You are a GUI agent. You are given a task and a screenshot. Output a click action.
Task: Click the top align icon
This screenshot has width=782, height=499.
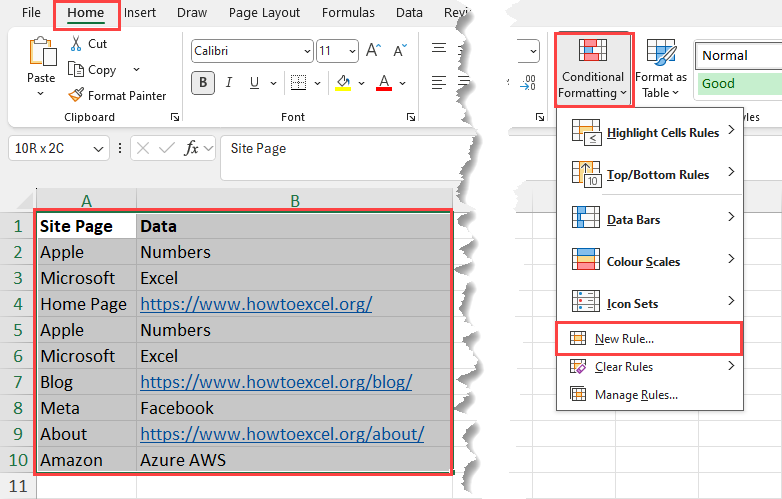point(439,48)
